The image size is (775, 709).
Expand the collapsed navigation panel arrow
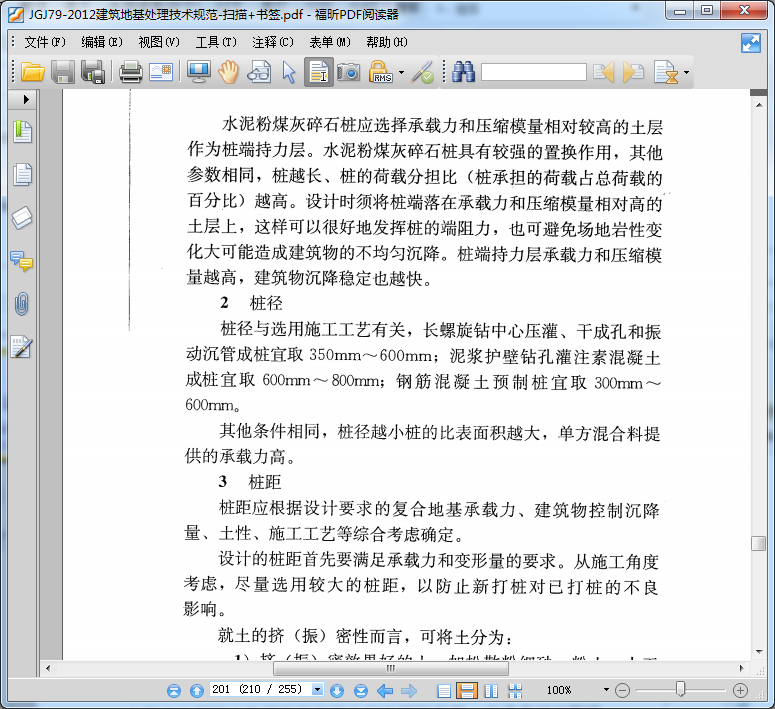point(26,100)
